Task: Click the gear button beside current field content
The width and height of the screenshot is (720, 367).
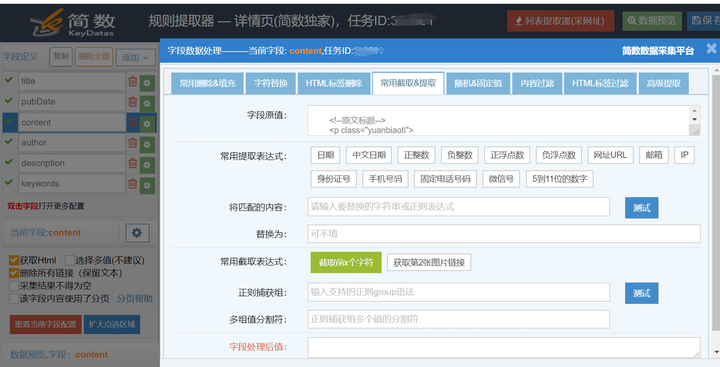Action: (x=137, y=233)
